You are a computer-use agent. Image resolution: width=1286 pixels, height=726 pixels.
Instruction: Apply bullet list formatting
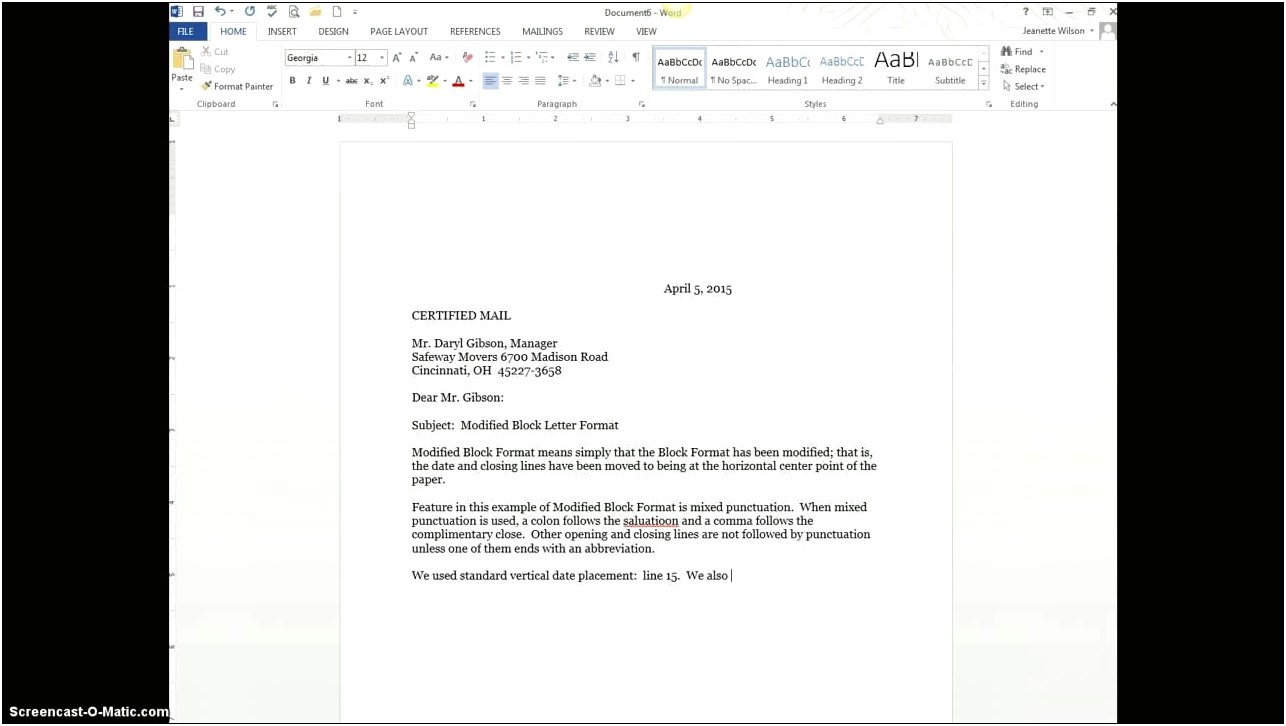pyautogui.click(x=490, y=58)
